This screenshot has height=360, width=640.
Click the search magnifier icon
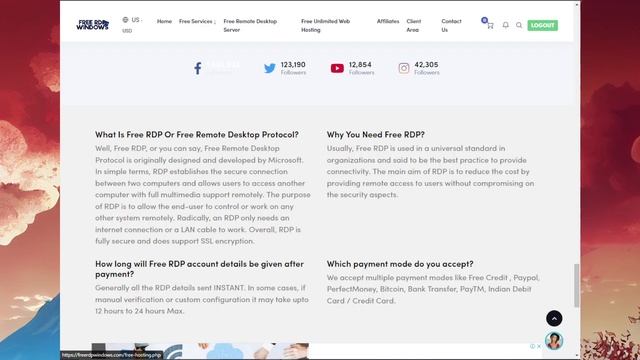pos(519,25)
